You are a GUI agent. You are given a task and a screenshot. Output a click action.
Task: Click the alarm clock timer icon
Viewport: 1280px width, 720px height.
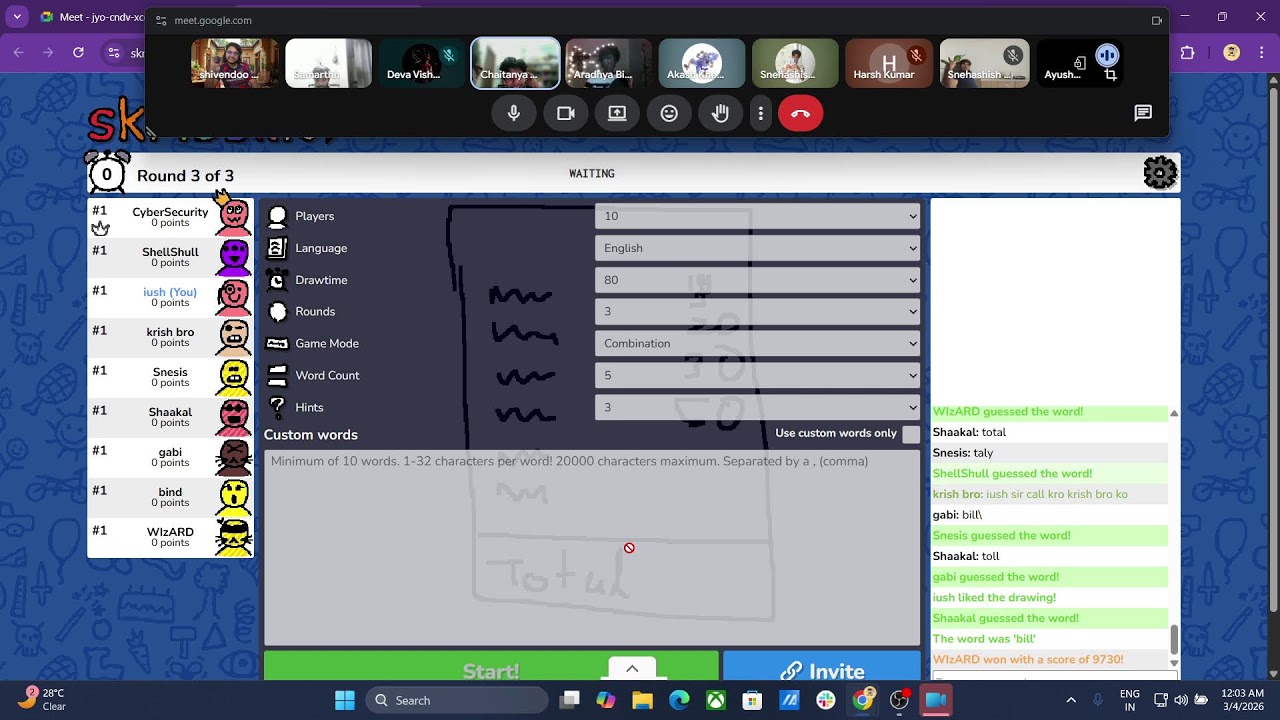(107, 173)
